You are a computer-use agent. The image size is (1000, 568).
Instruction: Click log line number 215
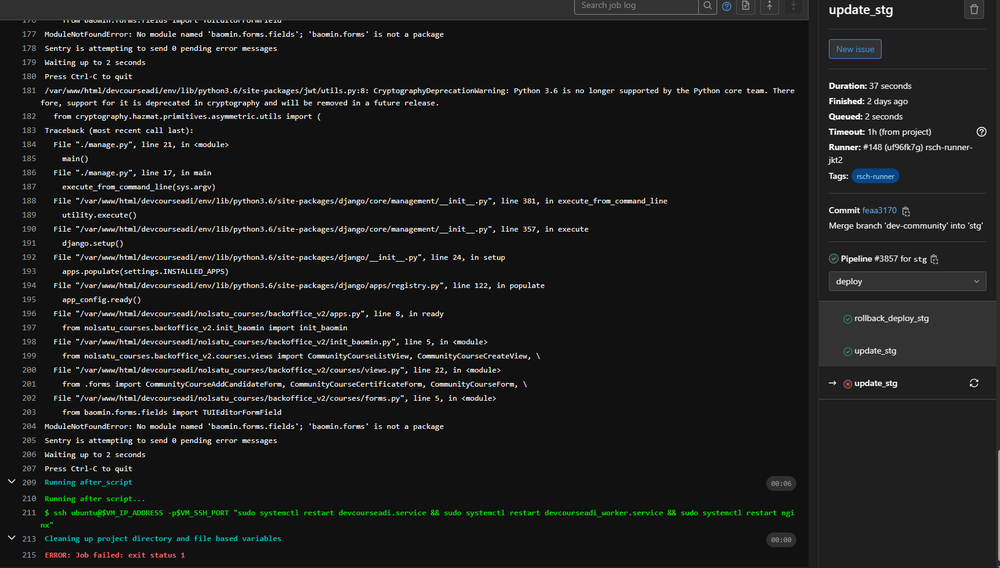tap(29, 555)
